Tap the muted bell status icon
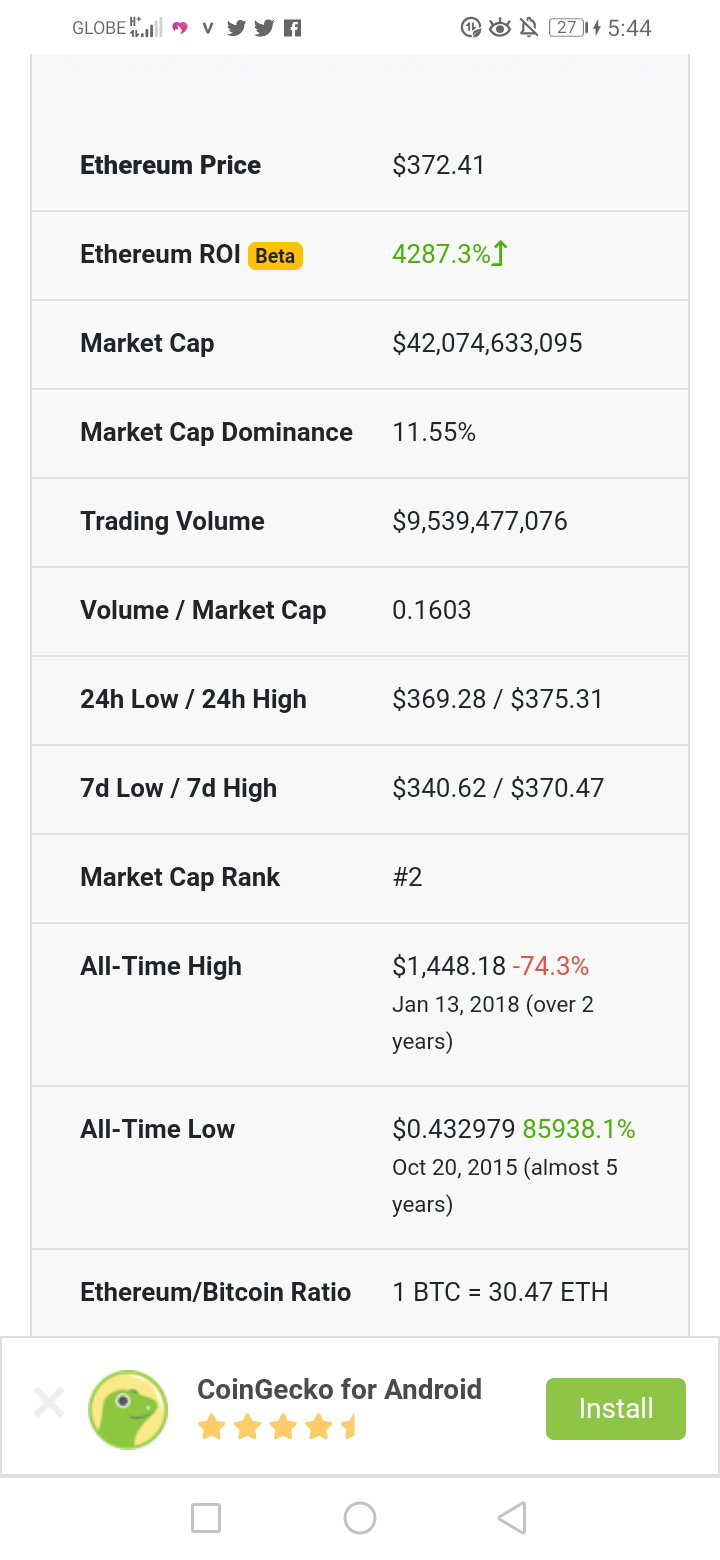This screenshot has width=720, height=1560. pyautogui.click(x=529, y=28)
